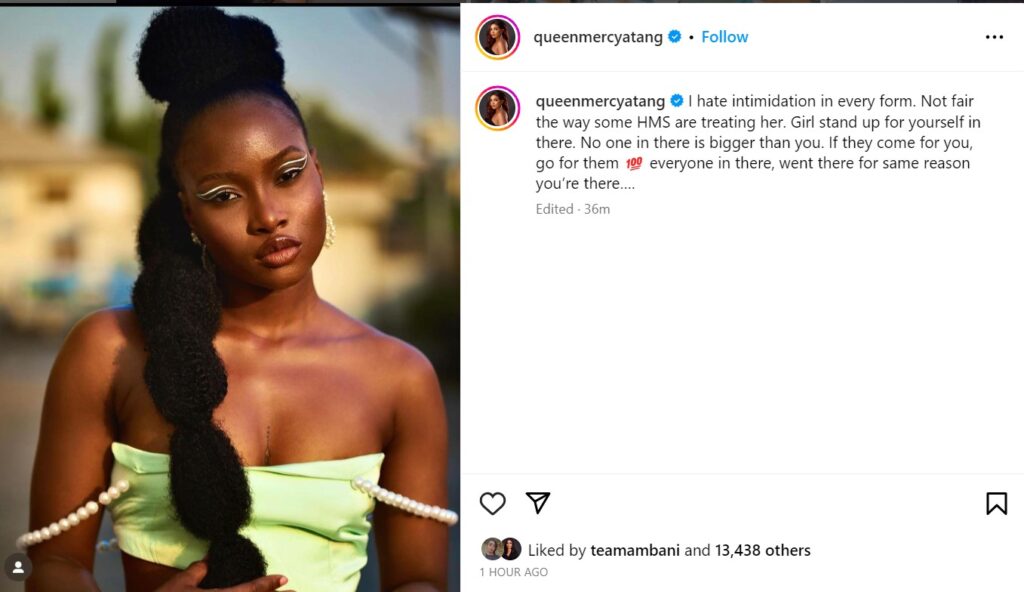Click the verified badge in the caption
1024x592 pixels.
(677, 101)
